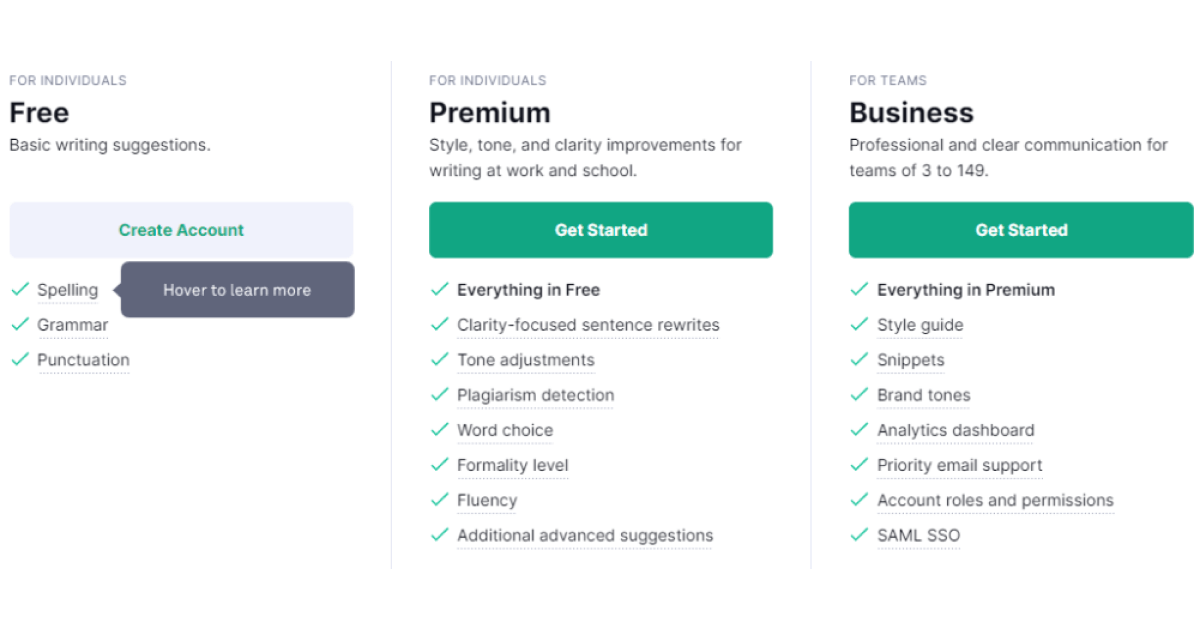Click Get Started under Premium plan
This screenshot has height=630, width=1200.
click(601, 230)
